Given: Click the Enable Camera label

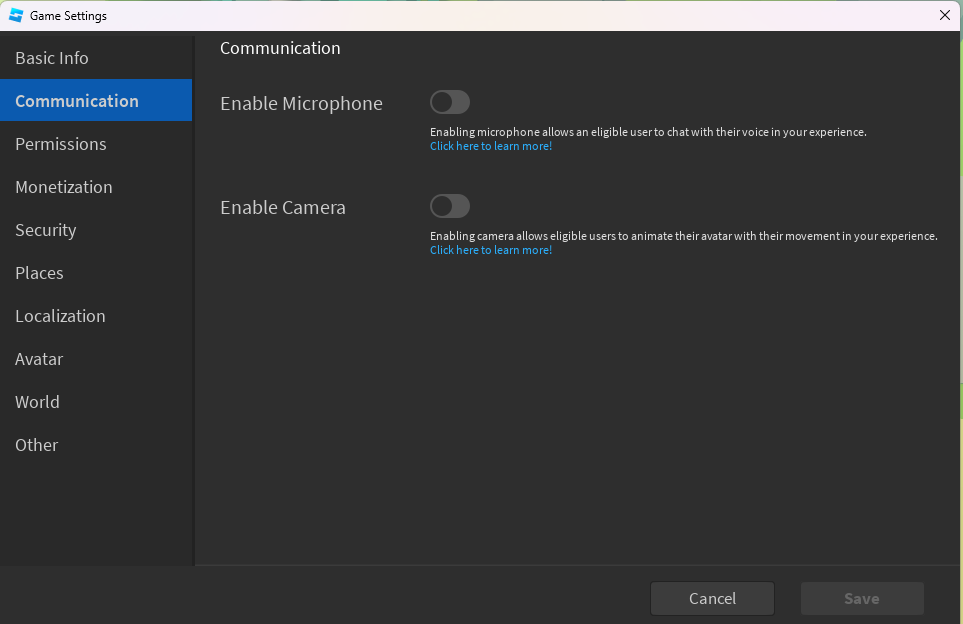Looking at the screenshot, I should coord(283,208).
